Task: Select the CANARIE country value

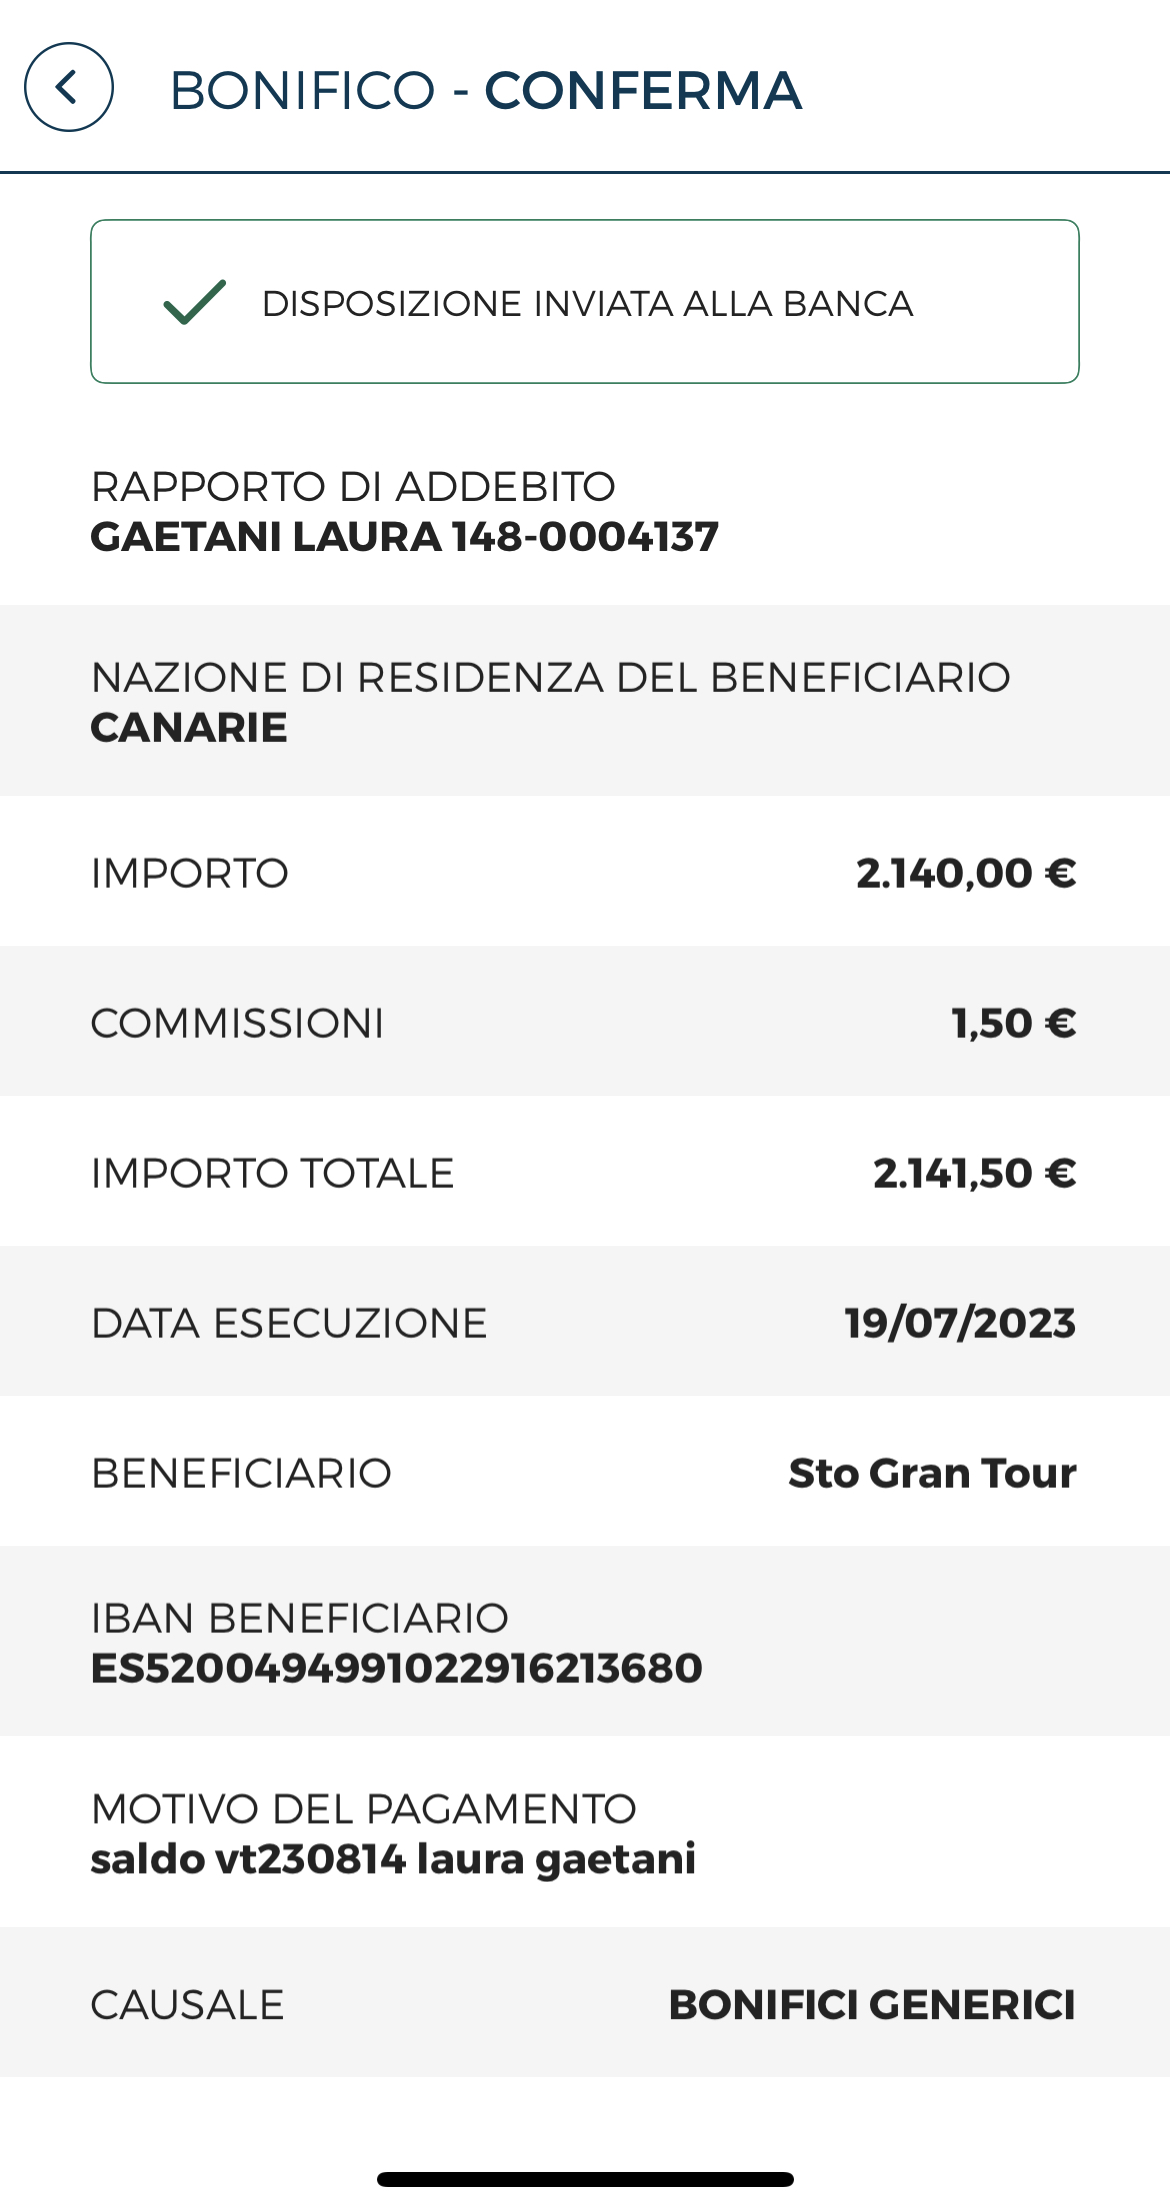Action: point(189,728)
